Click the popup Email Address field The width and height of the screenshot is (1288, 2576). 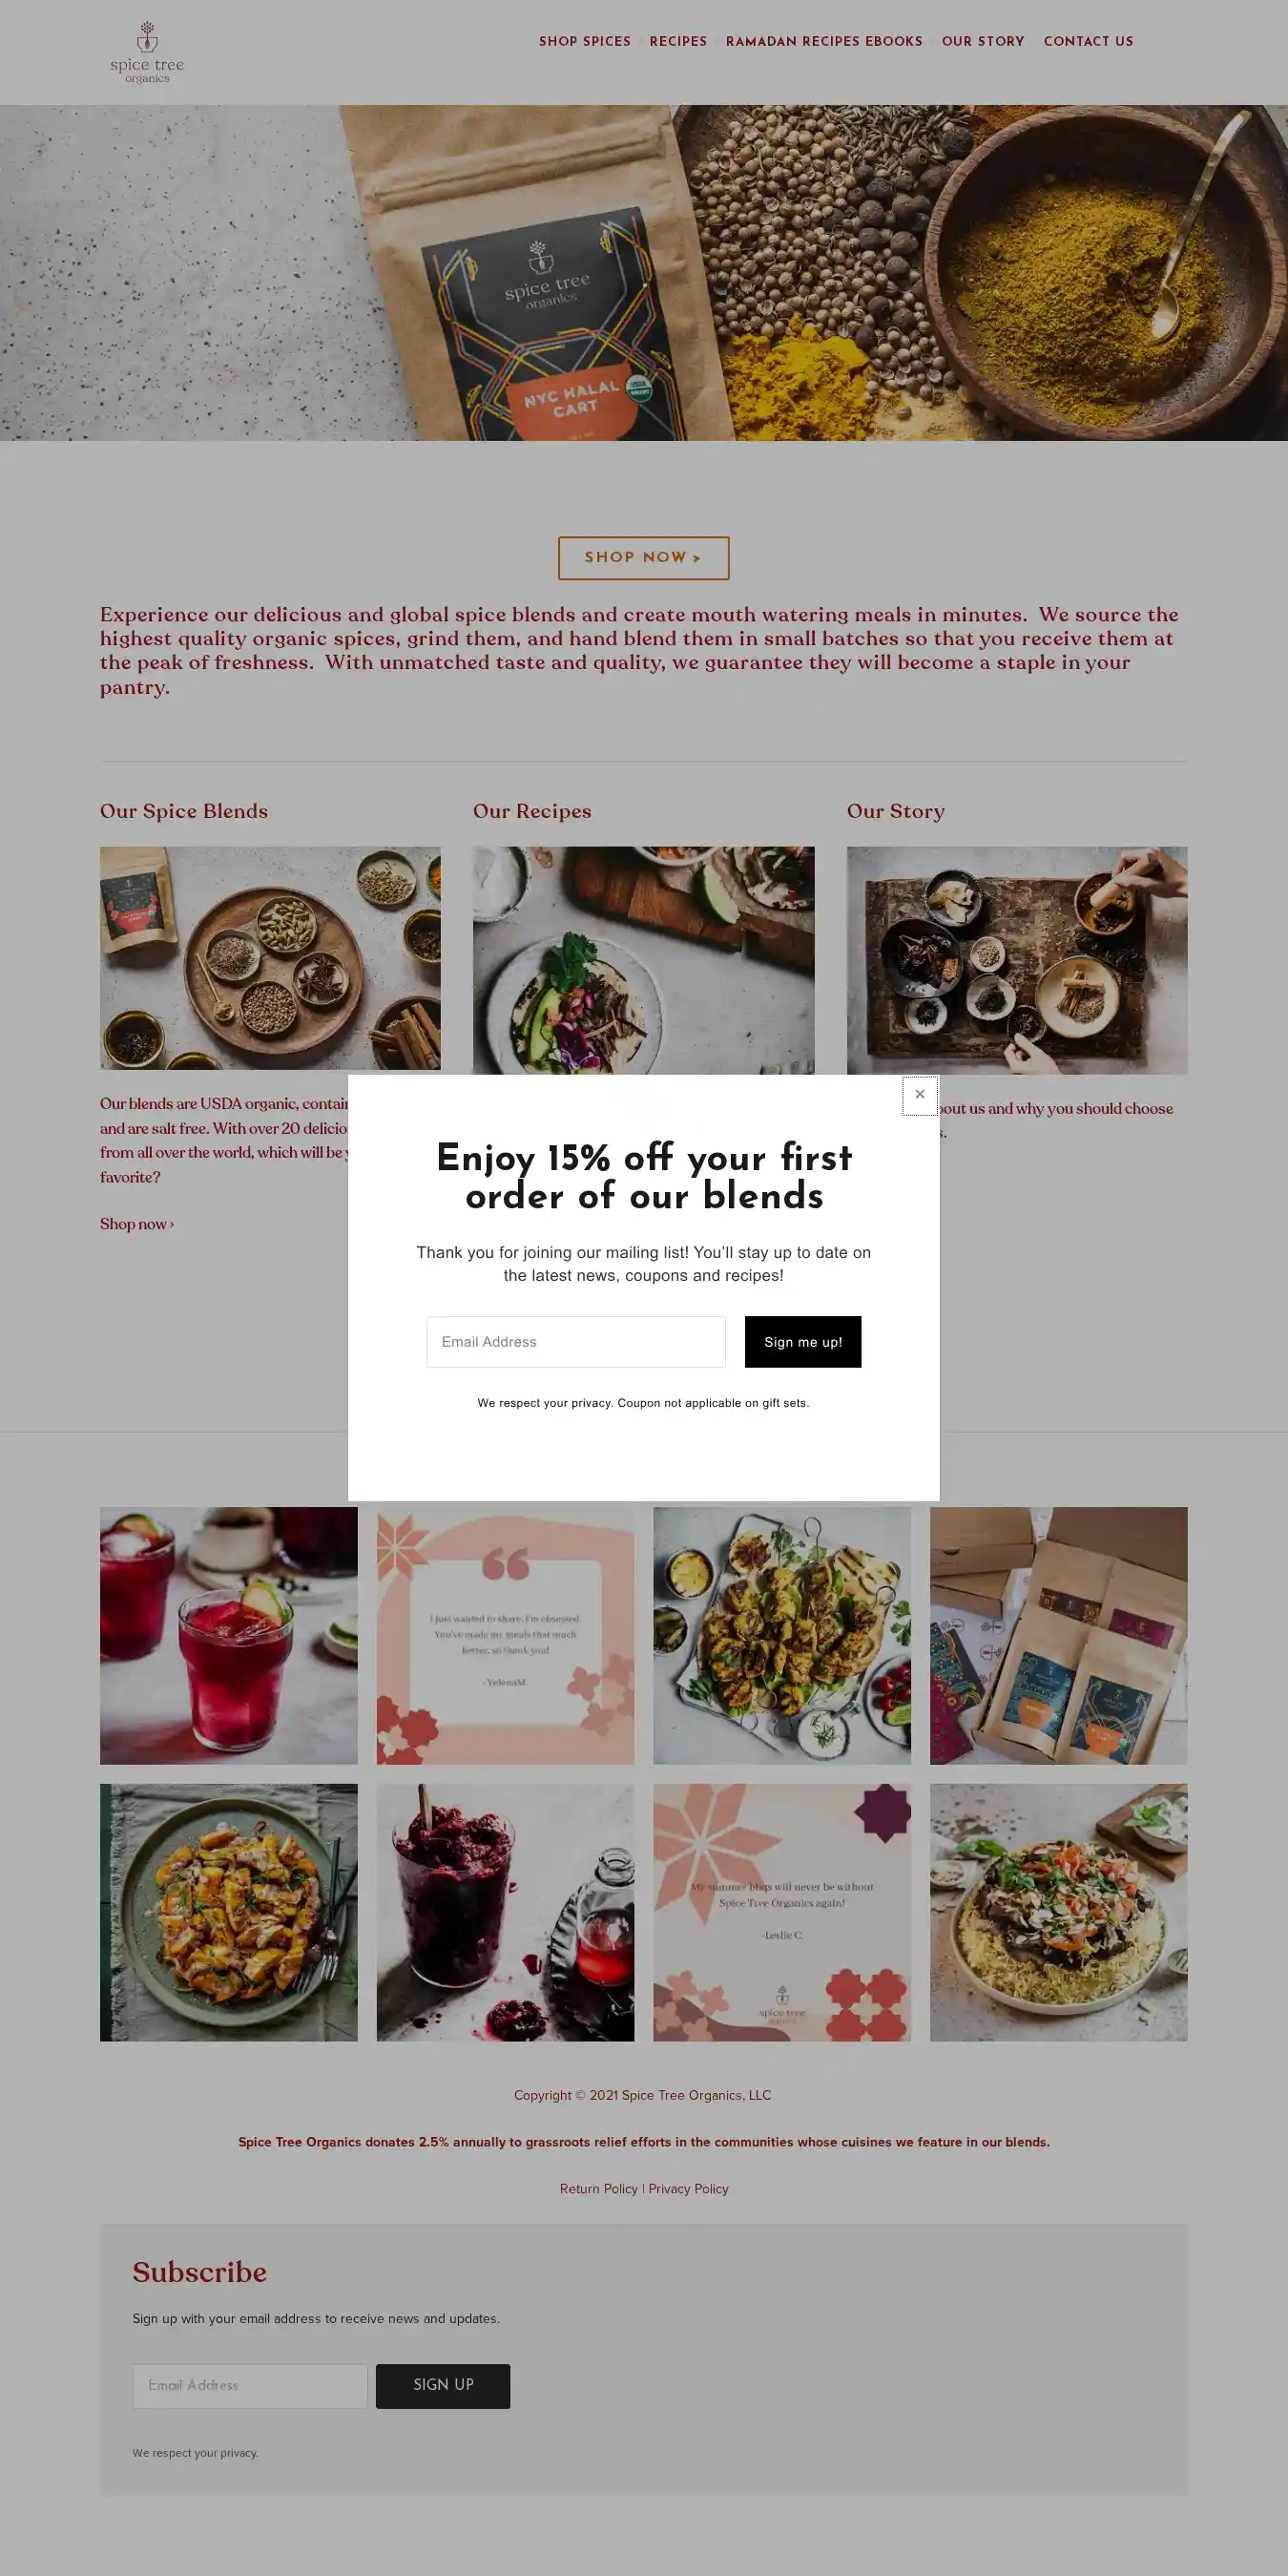(576, 1342)
